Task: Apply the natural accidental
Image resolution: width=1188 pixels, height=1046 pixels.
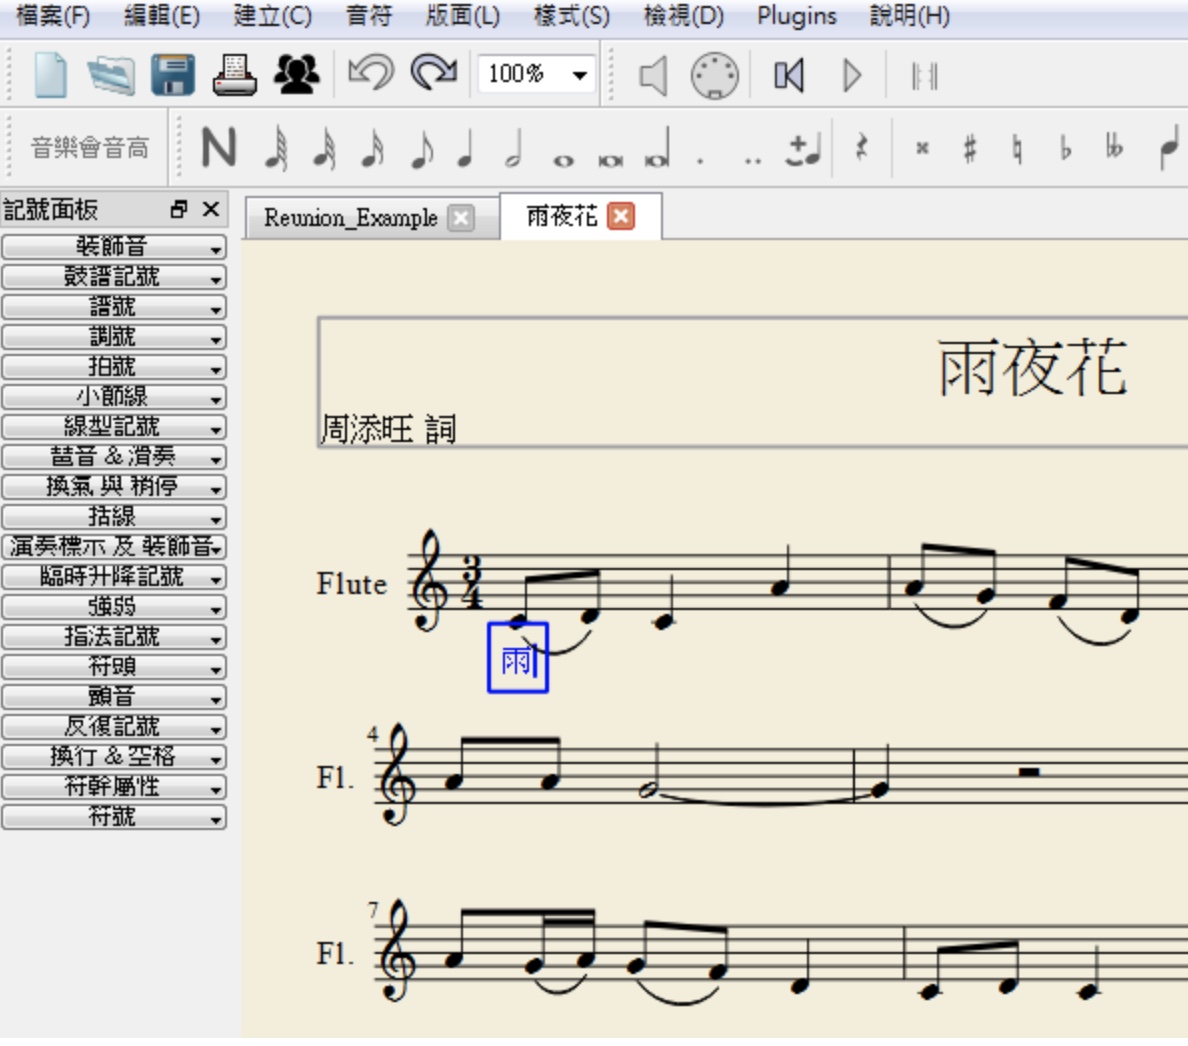Action: click(1017, 148)
